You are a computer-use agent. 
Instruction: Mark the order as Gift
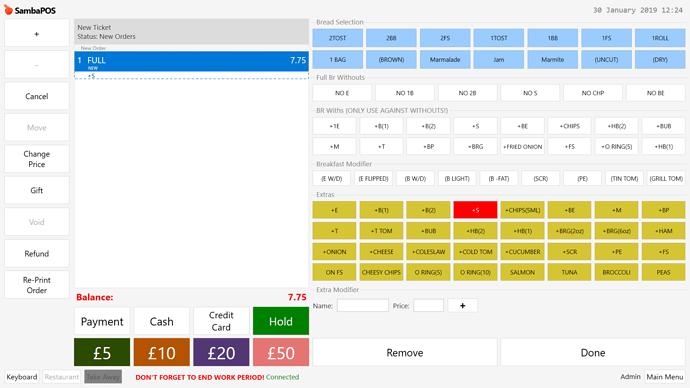click(x=37, y=190)
